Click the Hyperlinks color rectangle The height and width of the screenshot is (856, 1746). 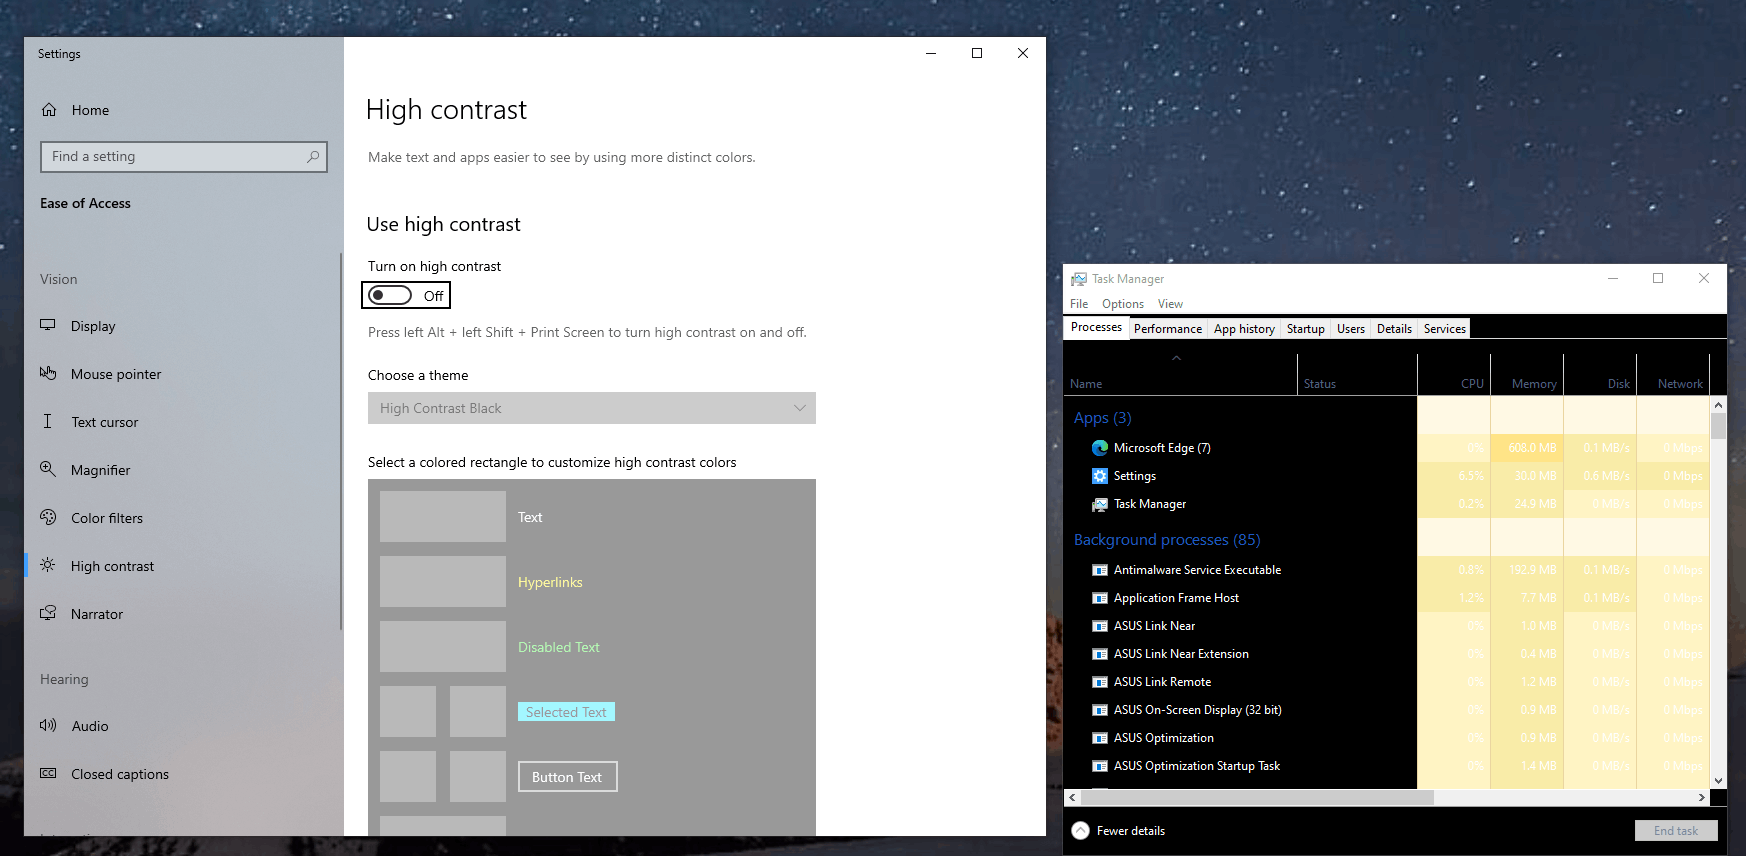[443, 582]
